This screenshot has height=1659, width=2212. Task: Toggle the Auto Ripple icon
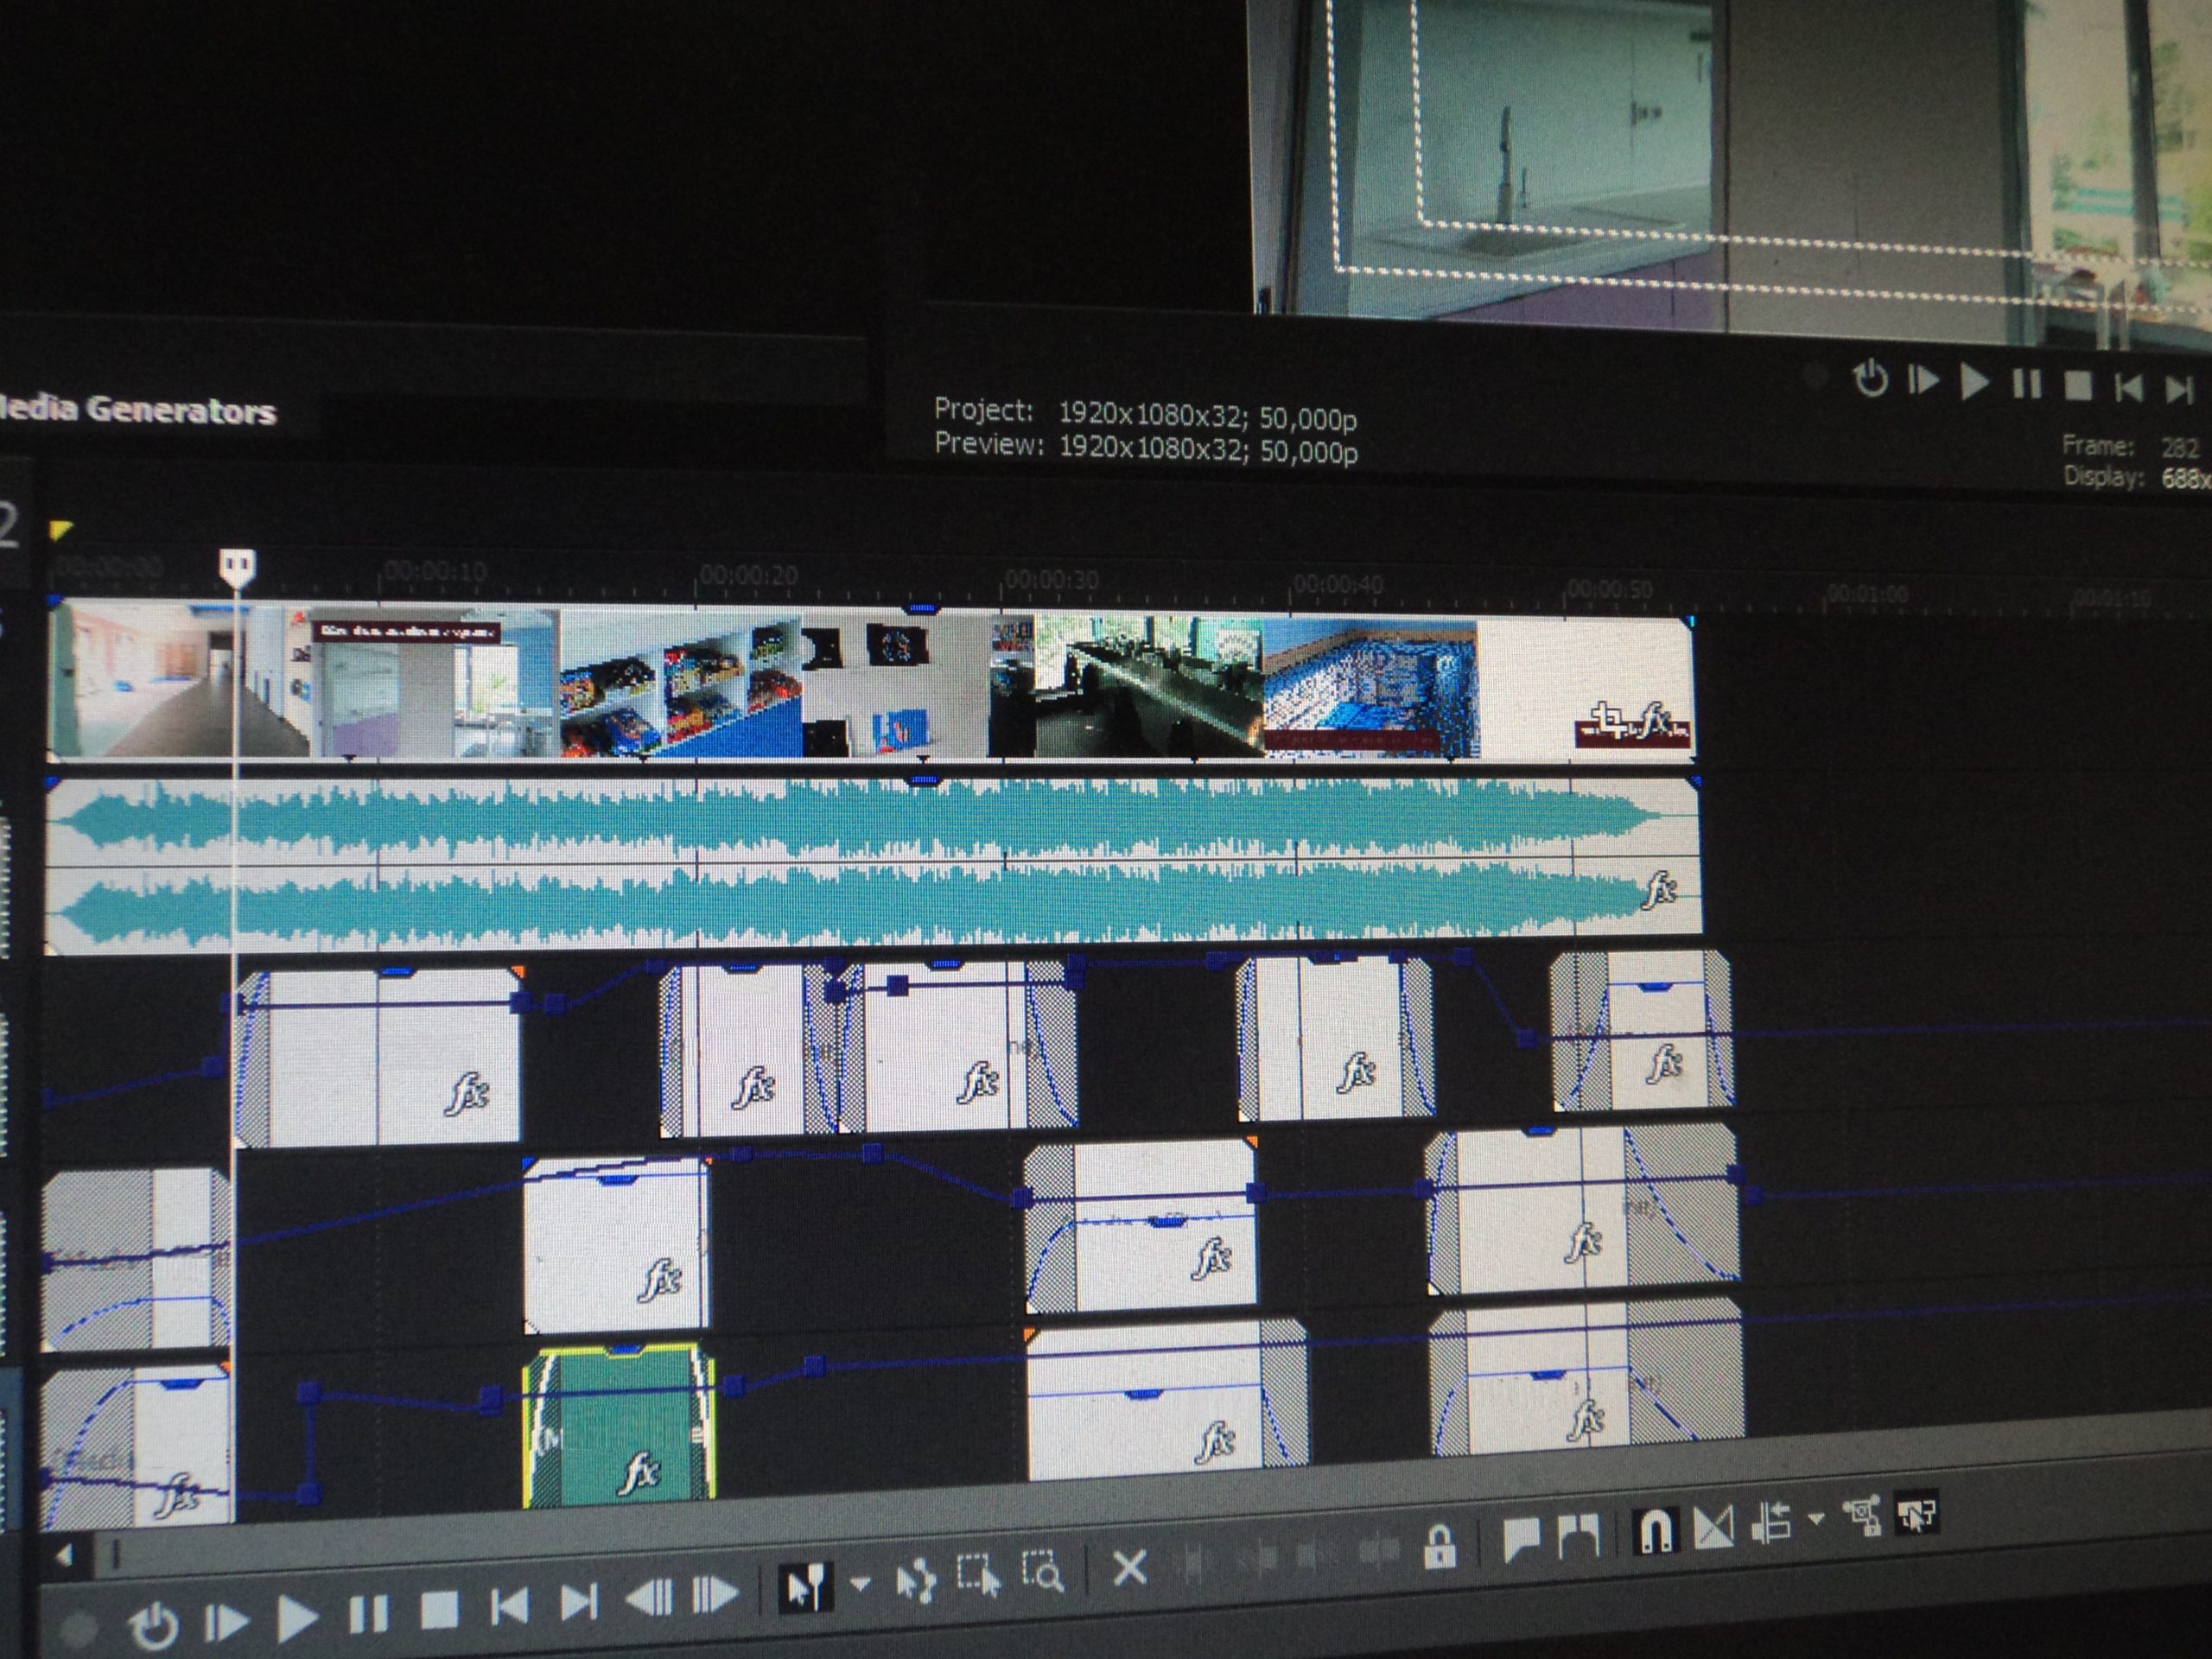click(1771, 1523)
